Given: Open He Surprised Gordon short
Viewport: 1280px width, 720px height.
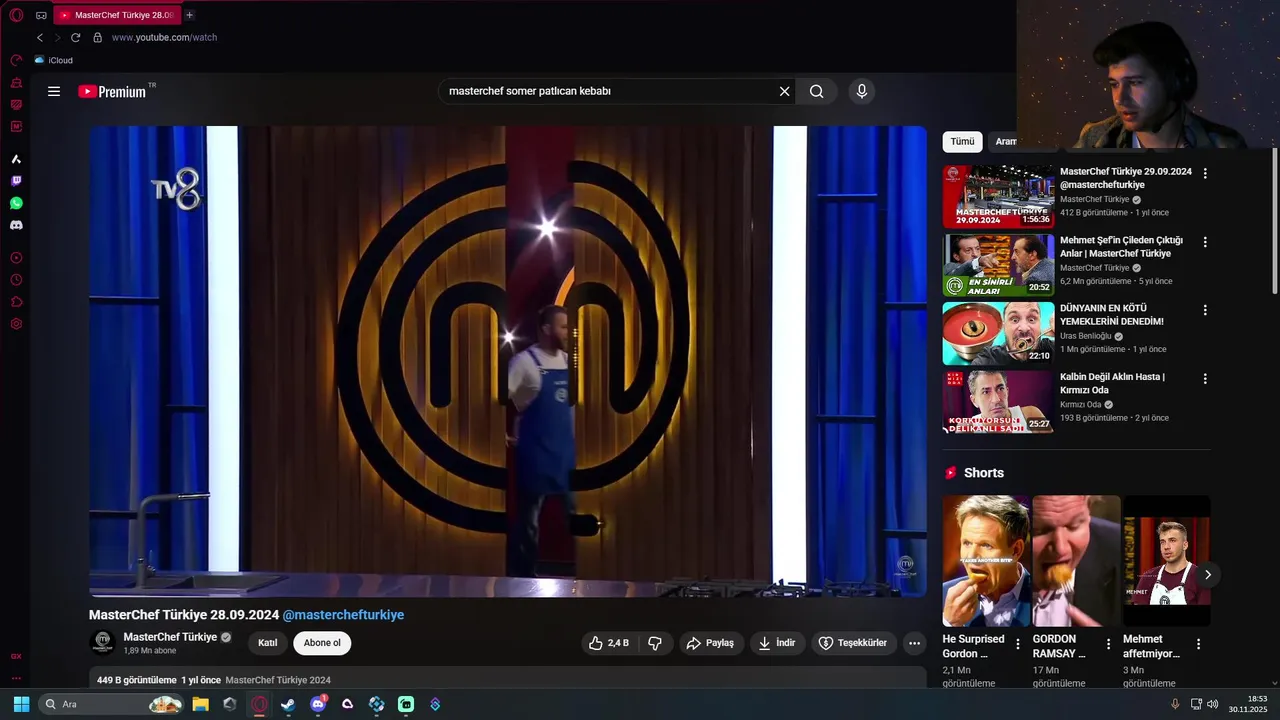Looking at the screenshot, I should [x=986, y=561].
